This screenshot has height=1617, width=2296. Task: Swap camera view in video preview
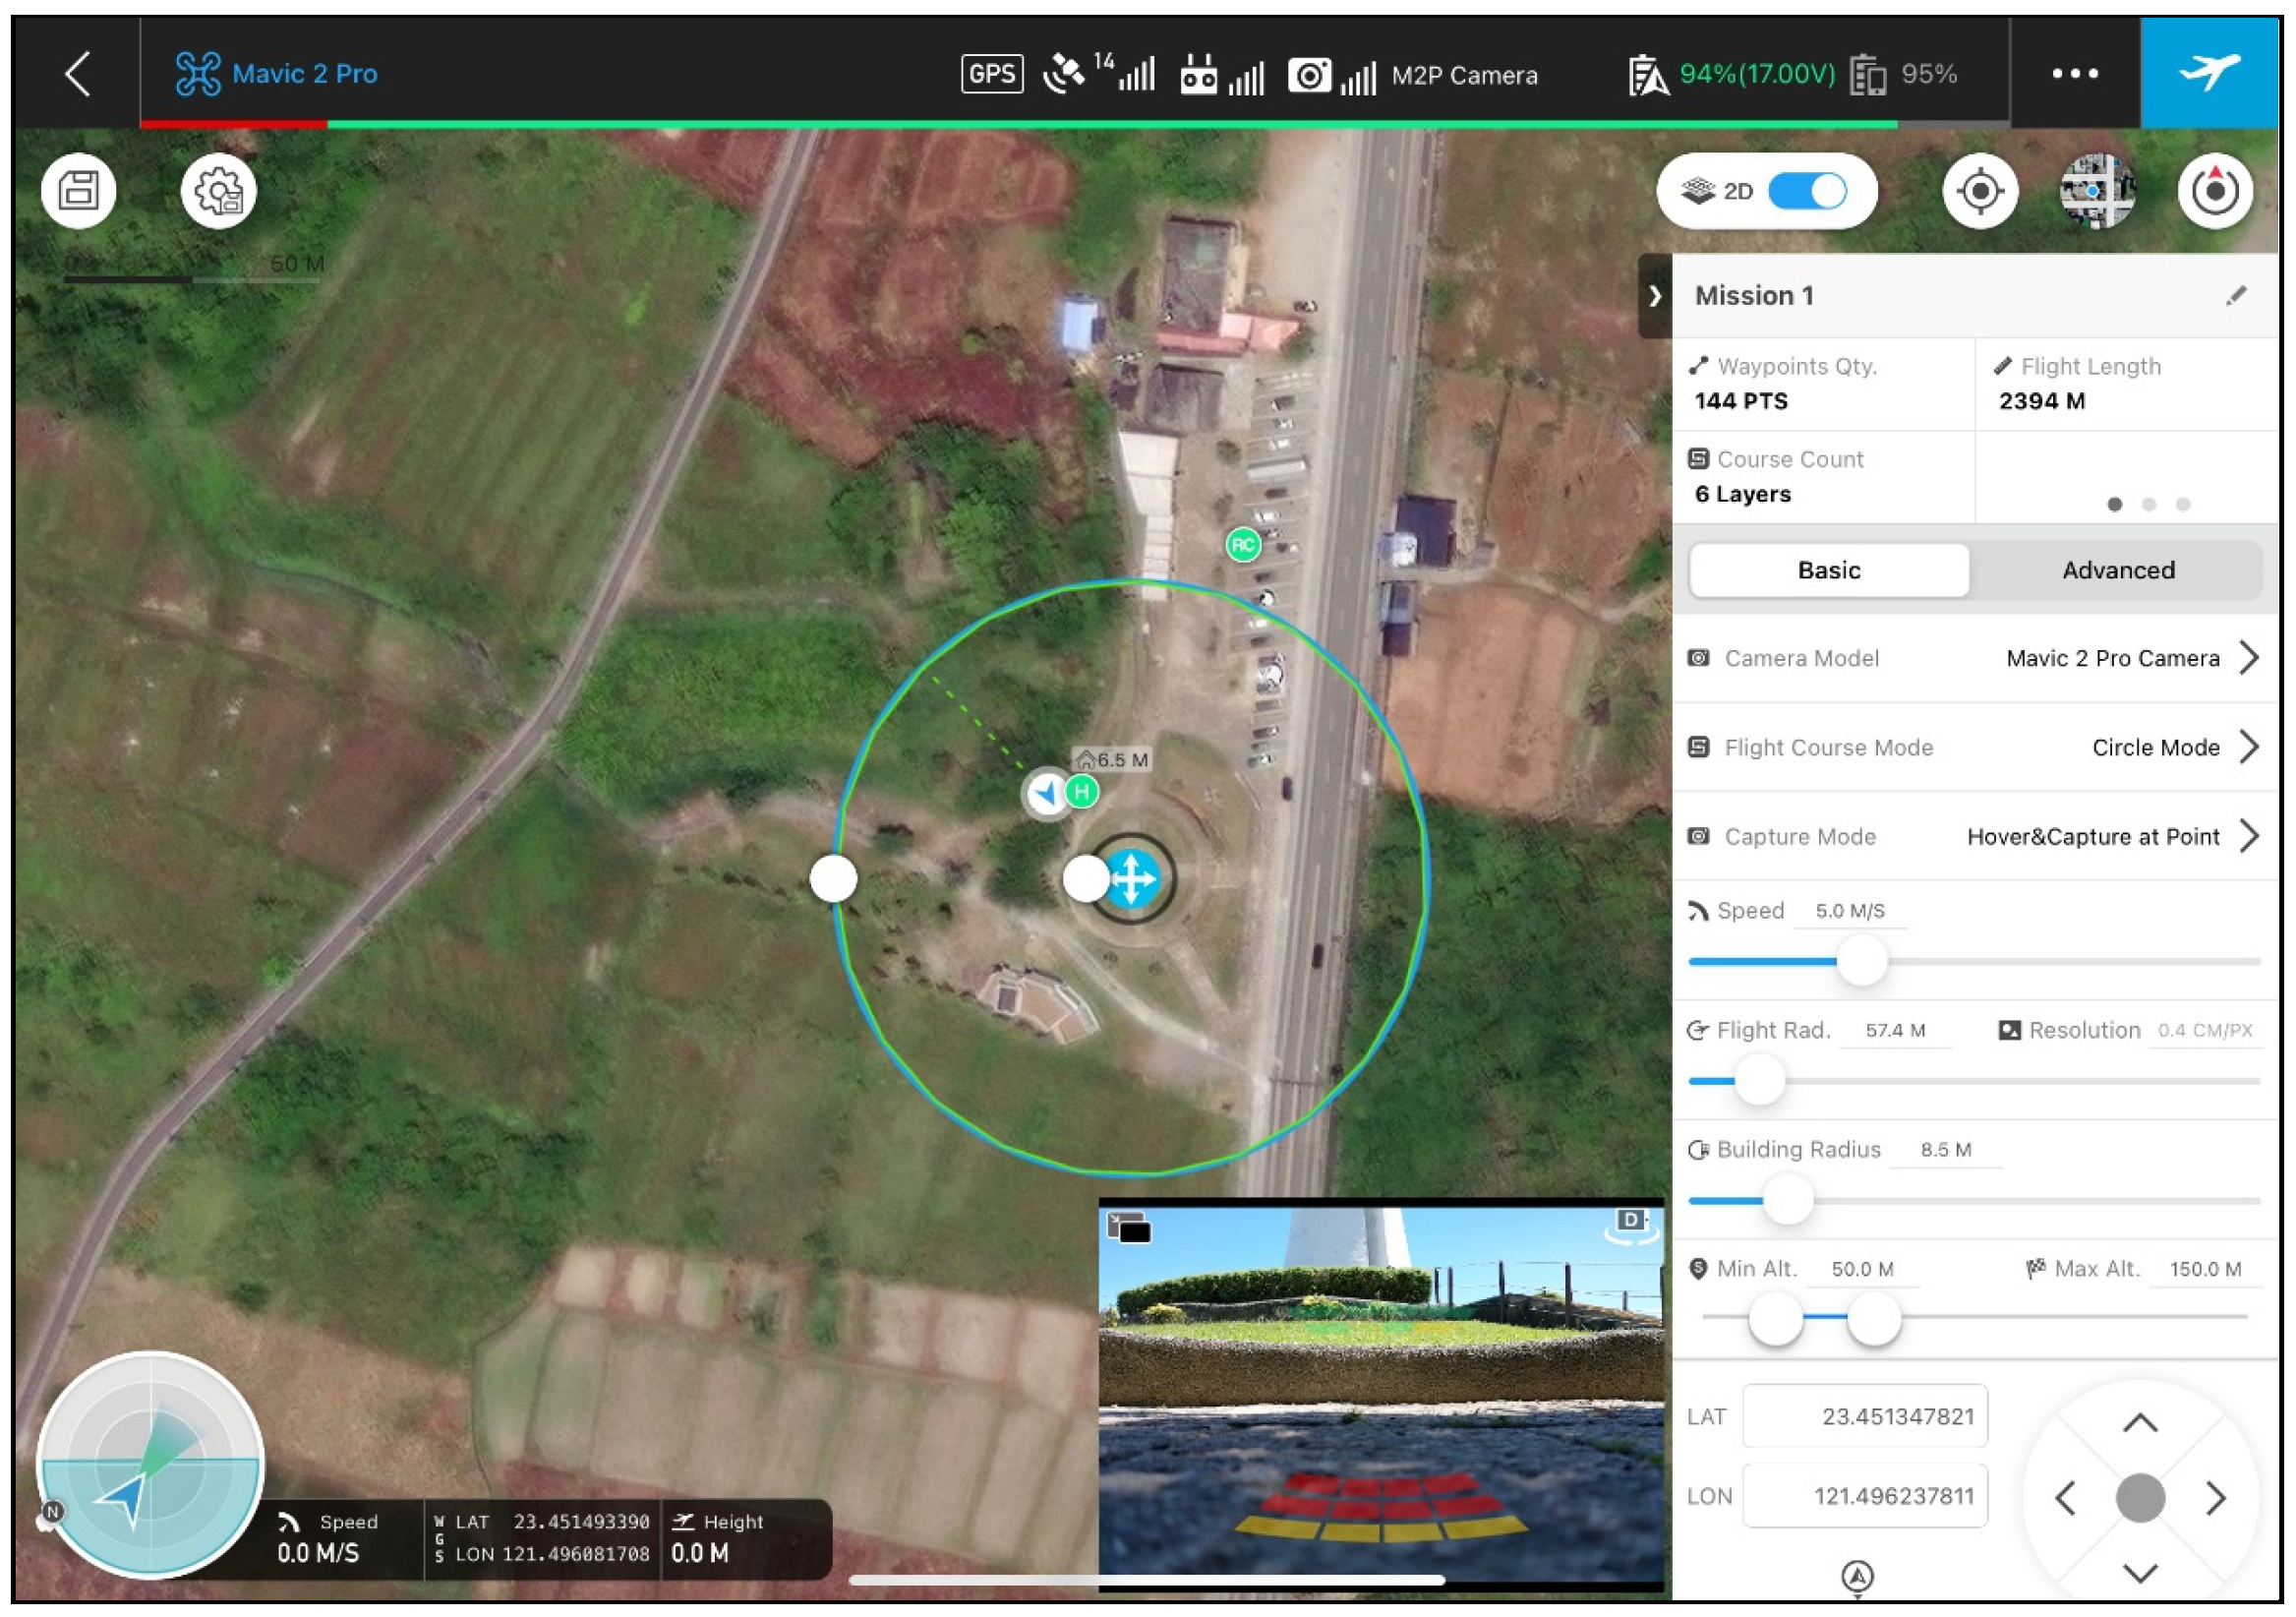pyautogui.click(x=1129, y=1228)
